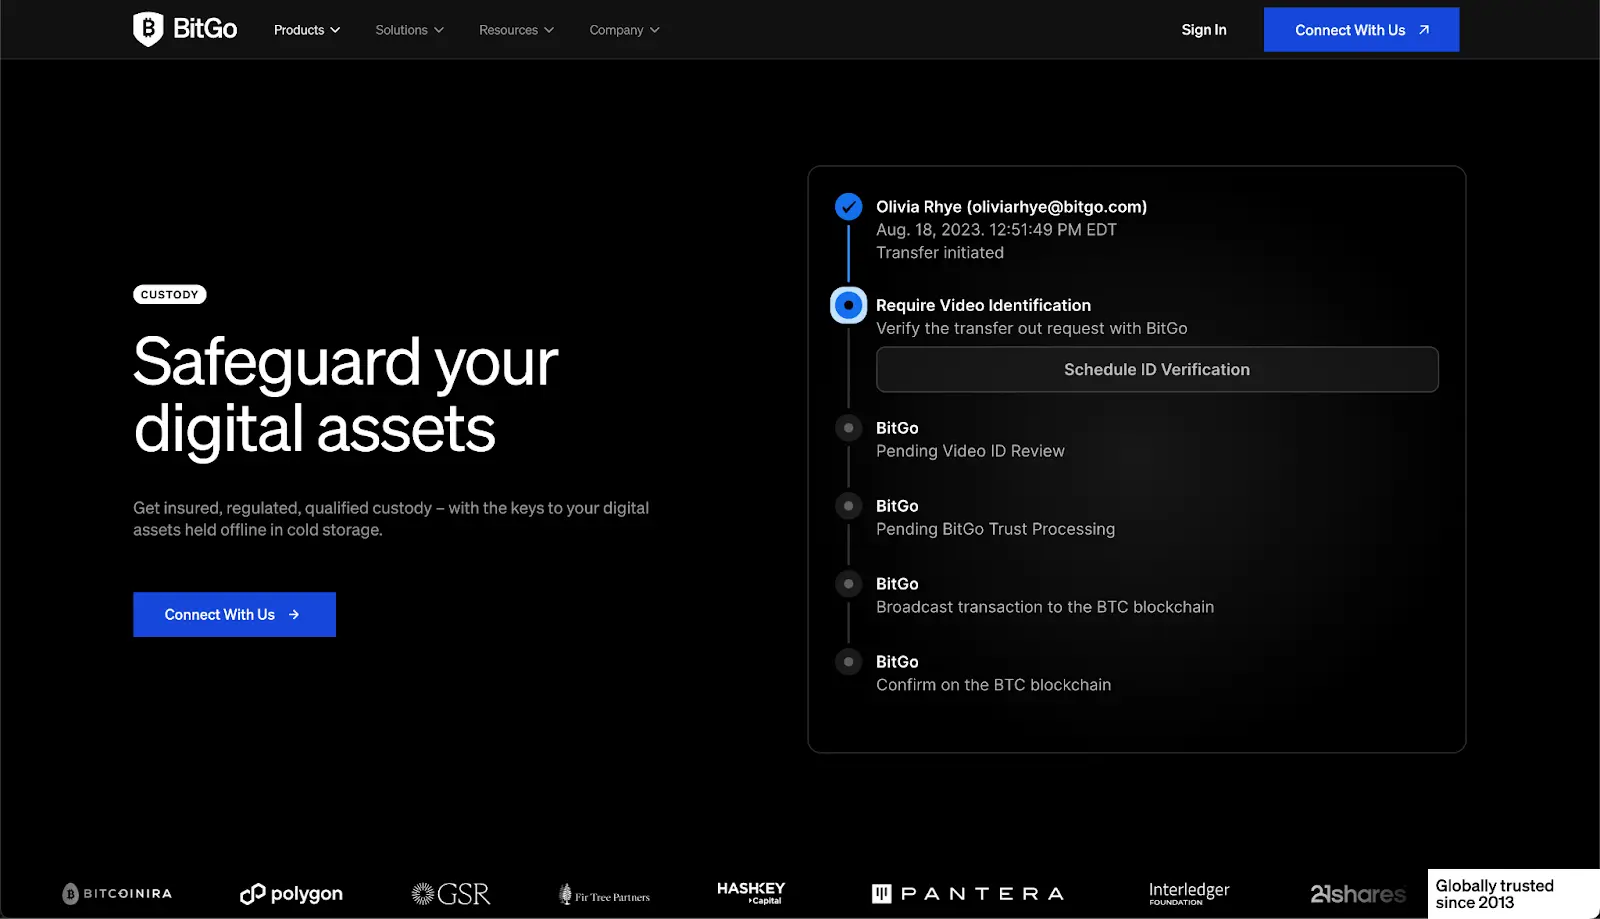Click the GSR logo
1600x919 pixels.
[x=451, y=893]
